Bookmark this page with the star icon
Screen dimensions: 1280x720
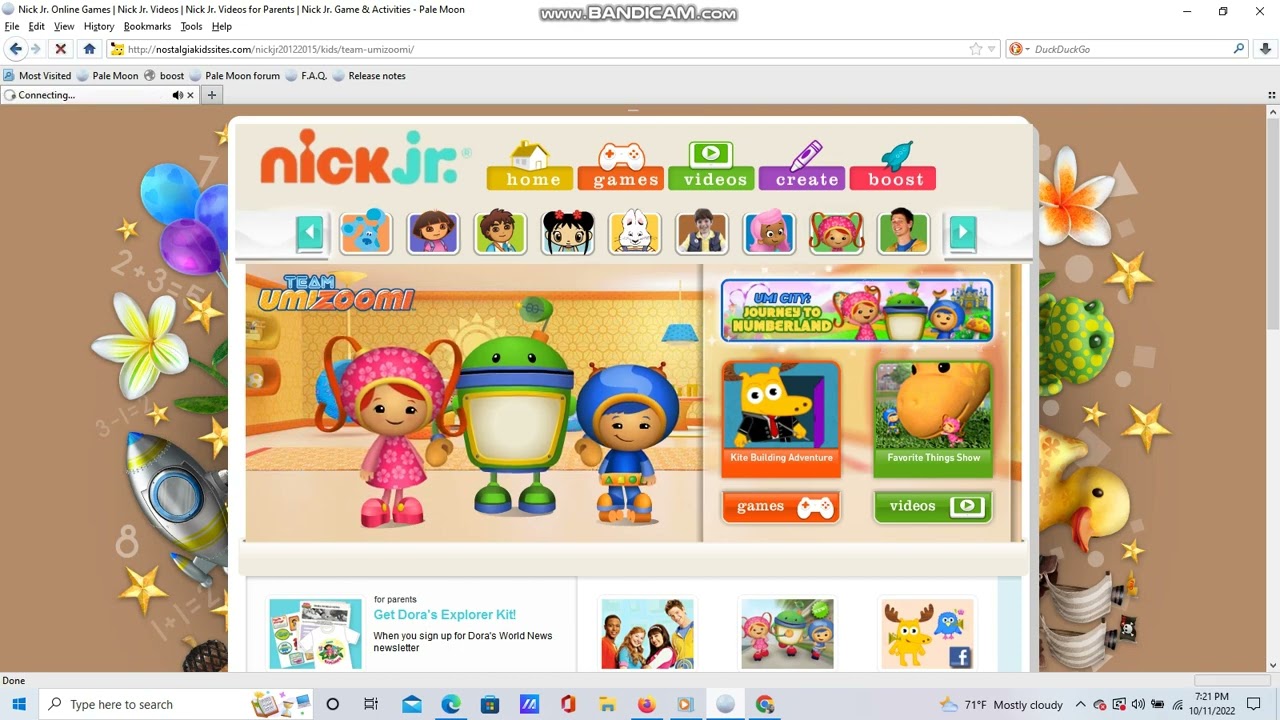[975, 49]
